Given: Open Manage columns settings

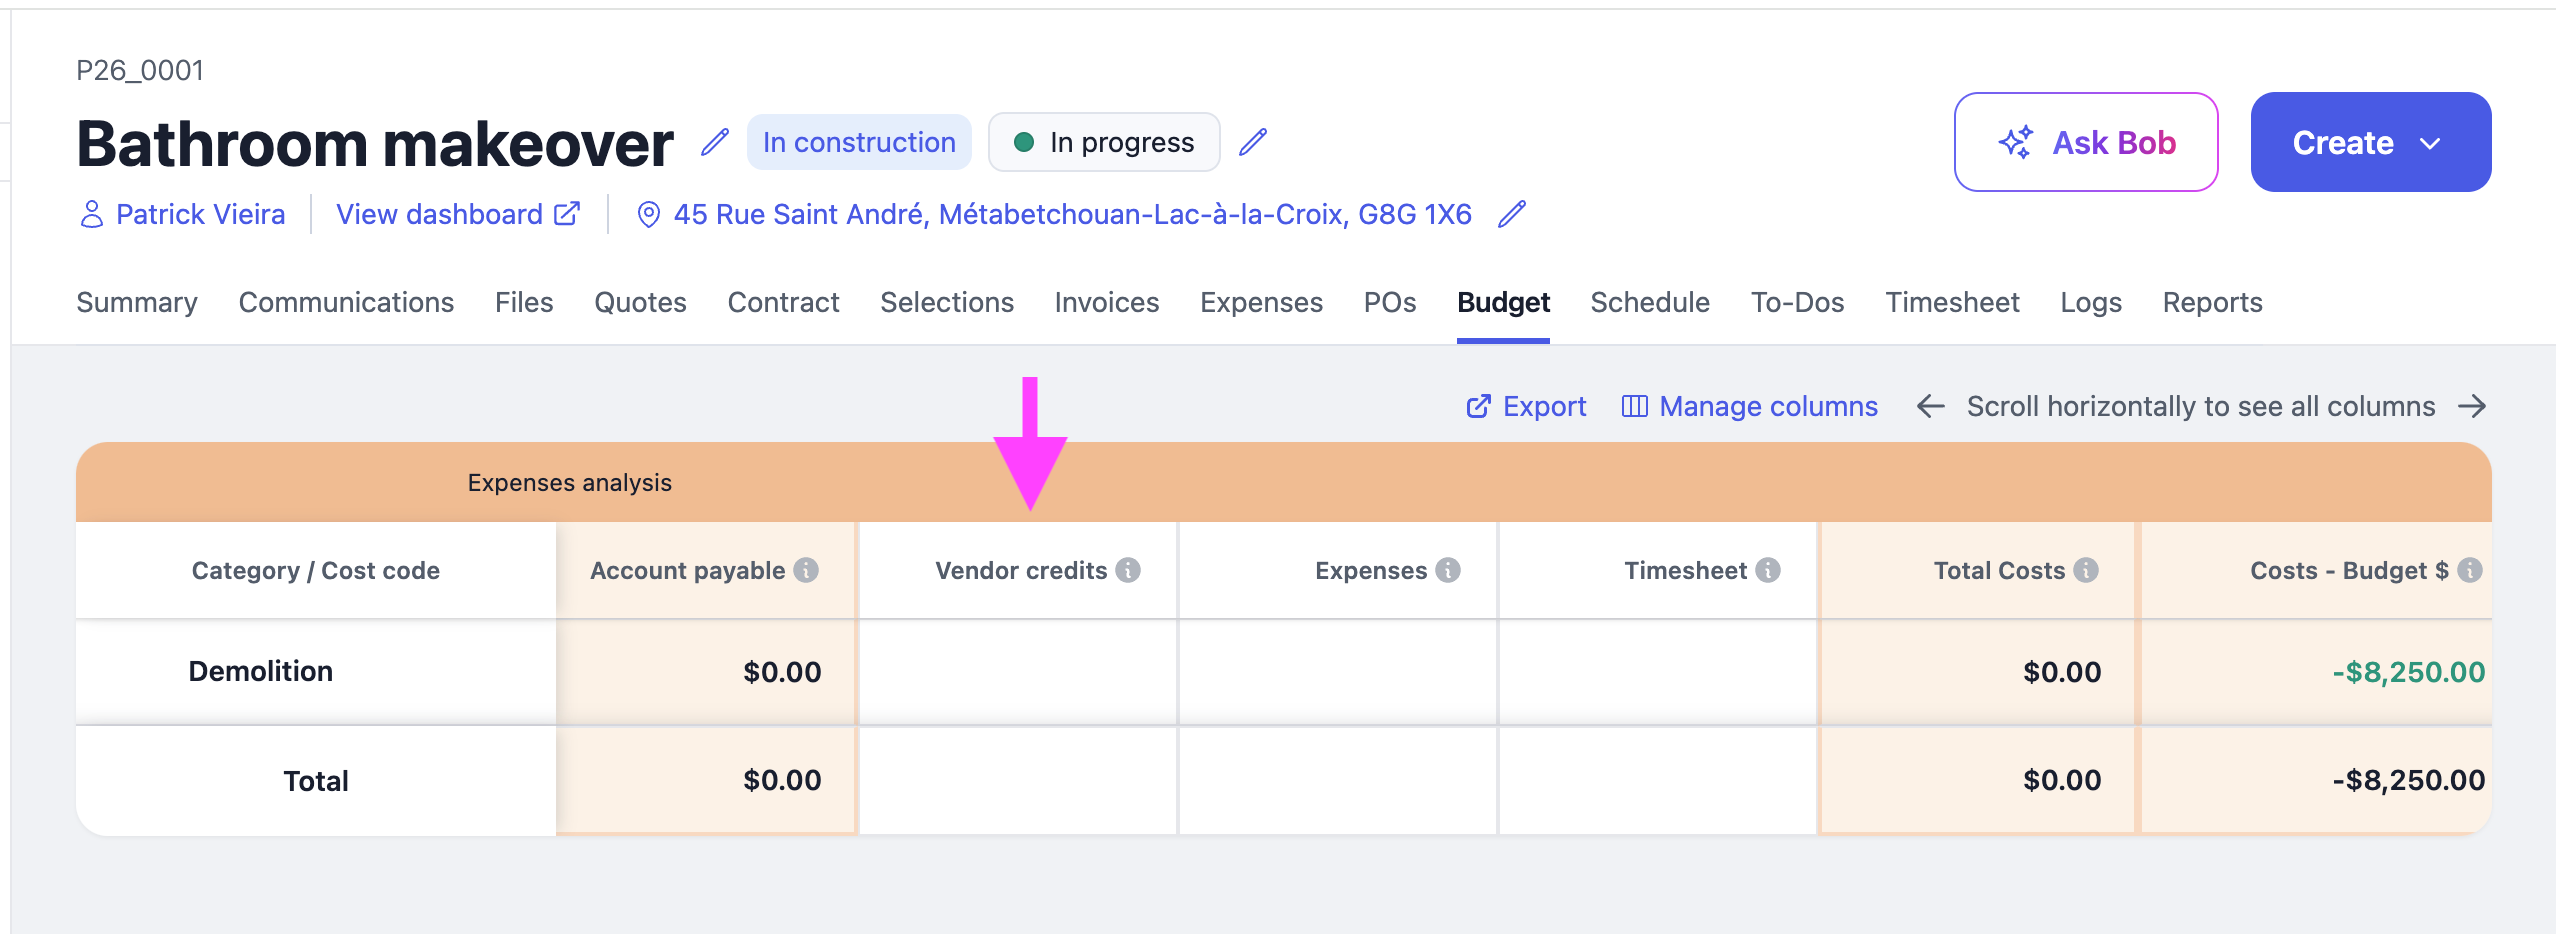Looking at the screenshot, I should pos(1750,406).
